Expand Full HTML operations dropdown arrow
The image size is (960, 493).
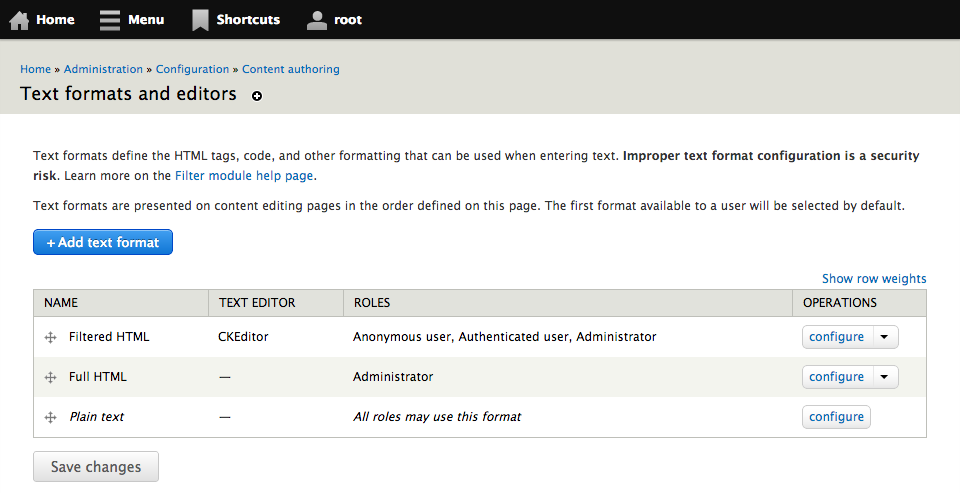[885, 377]
